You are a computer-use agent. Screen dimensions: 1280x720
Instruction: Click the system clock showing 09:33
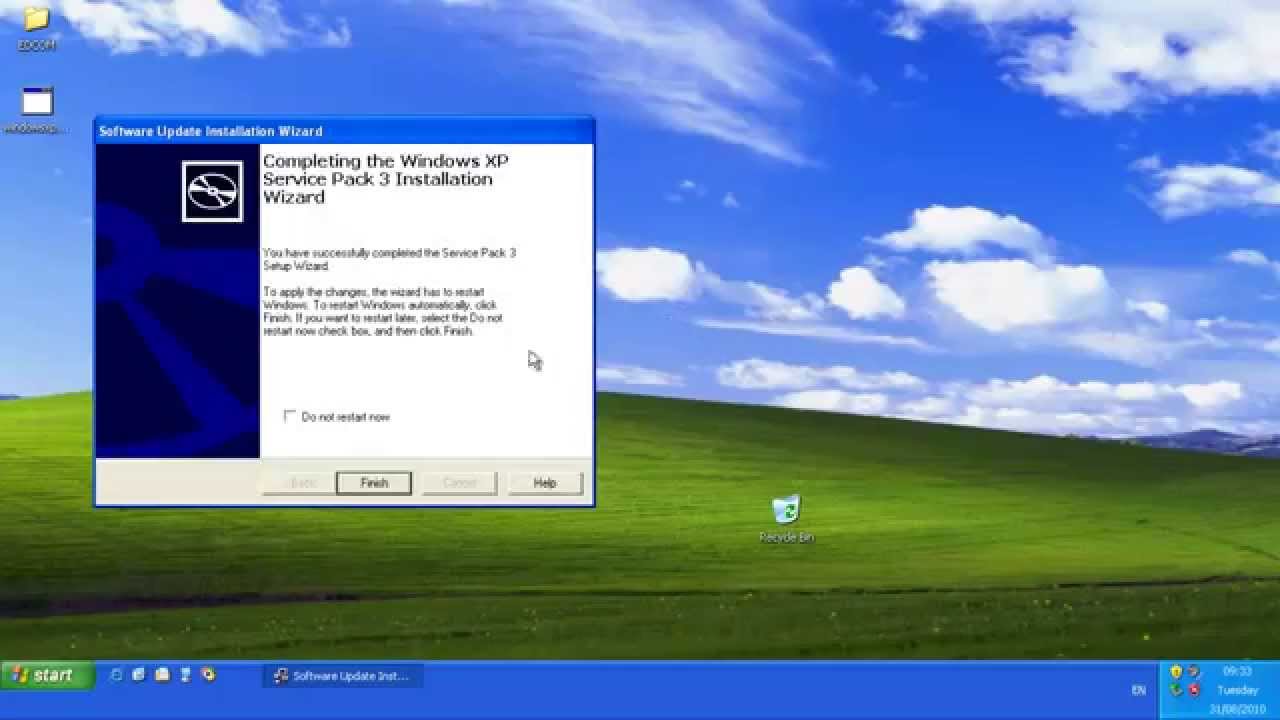(1237, 672)
